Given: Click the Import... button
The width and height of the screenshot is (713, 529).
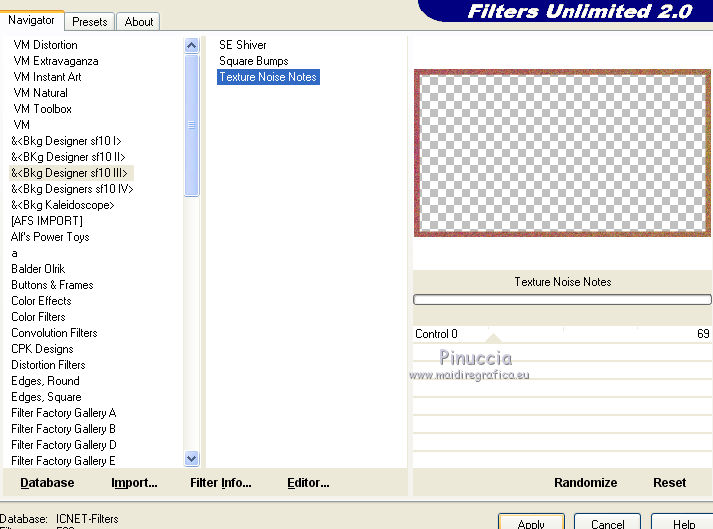Looking at the screenshot, I should [x=134, y=483].
